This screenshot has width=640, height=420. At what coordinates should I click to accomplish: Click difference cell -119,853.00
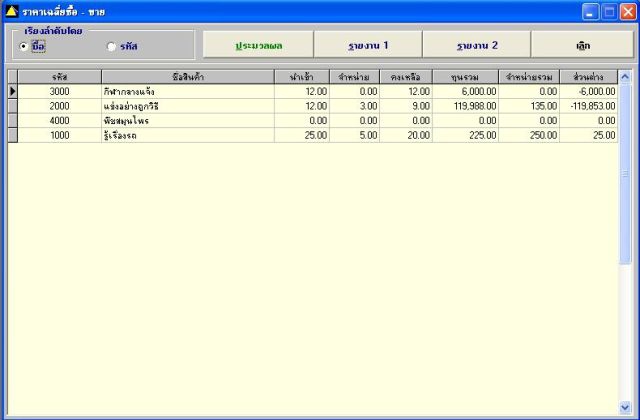589,106
